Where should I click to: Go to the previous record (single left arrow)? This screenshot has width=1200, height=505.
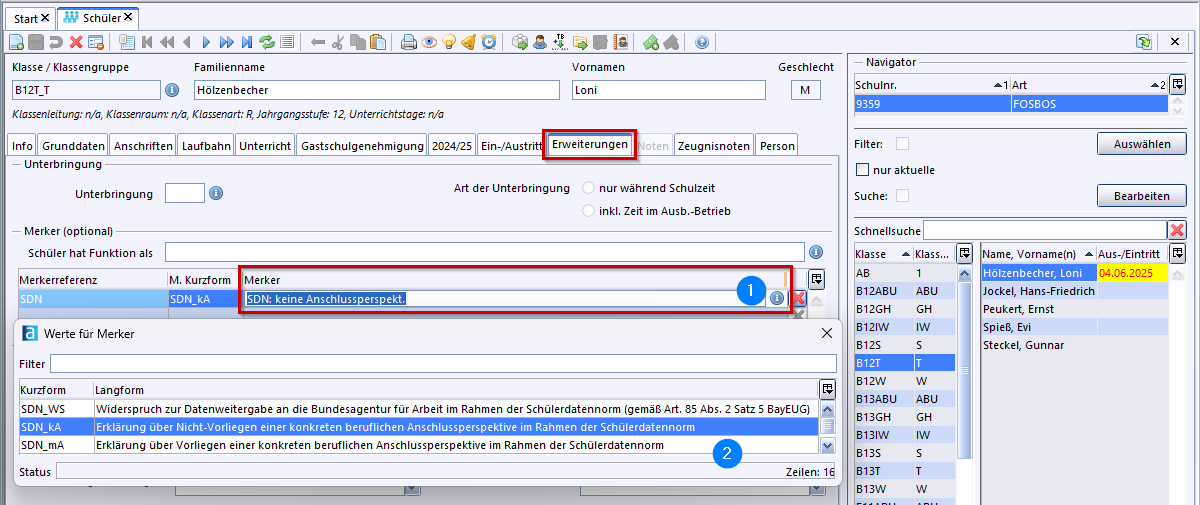pyautogui.click(x=186, y=42)
